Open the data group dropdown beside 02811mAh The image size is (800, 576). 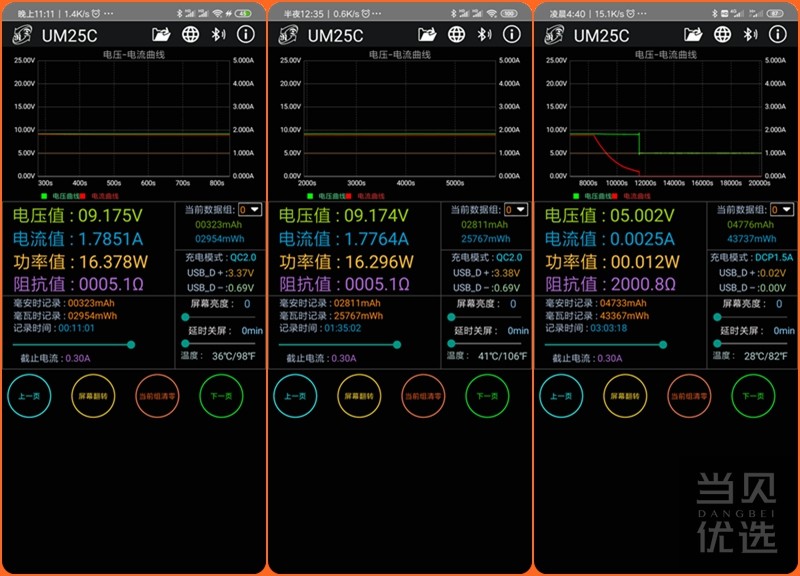click(516, 210)
